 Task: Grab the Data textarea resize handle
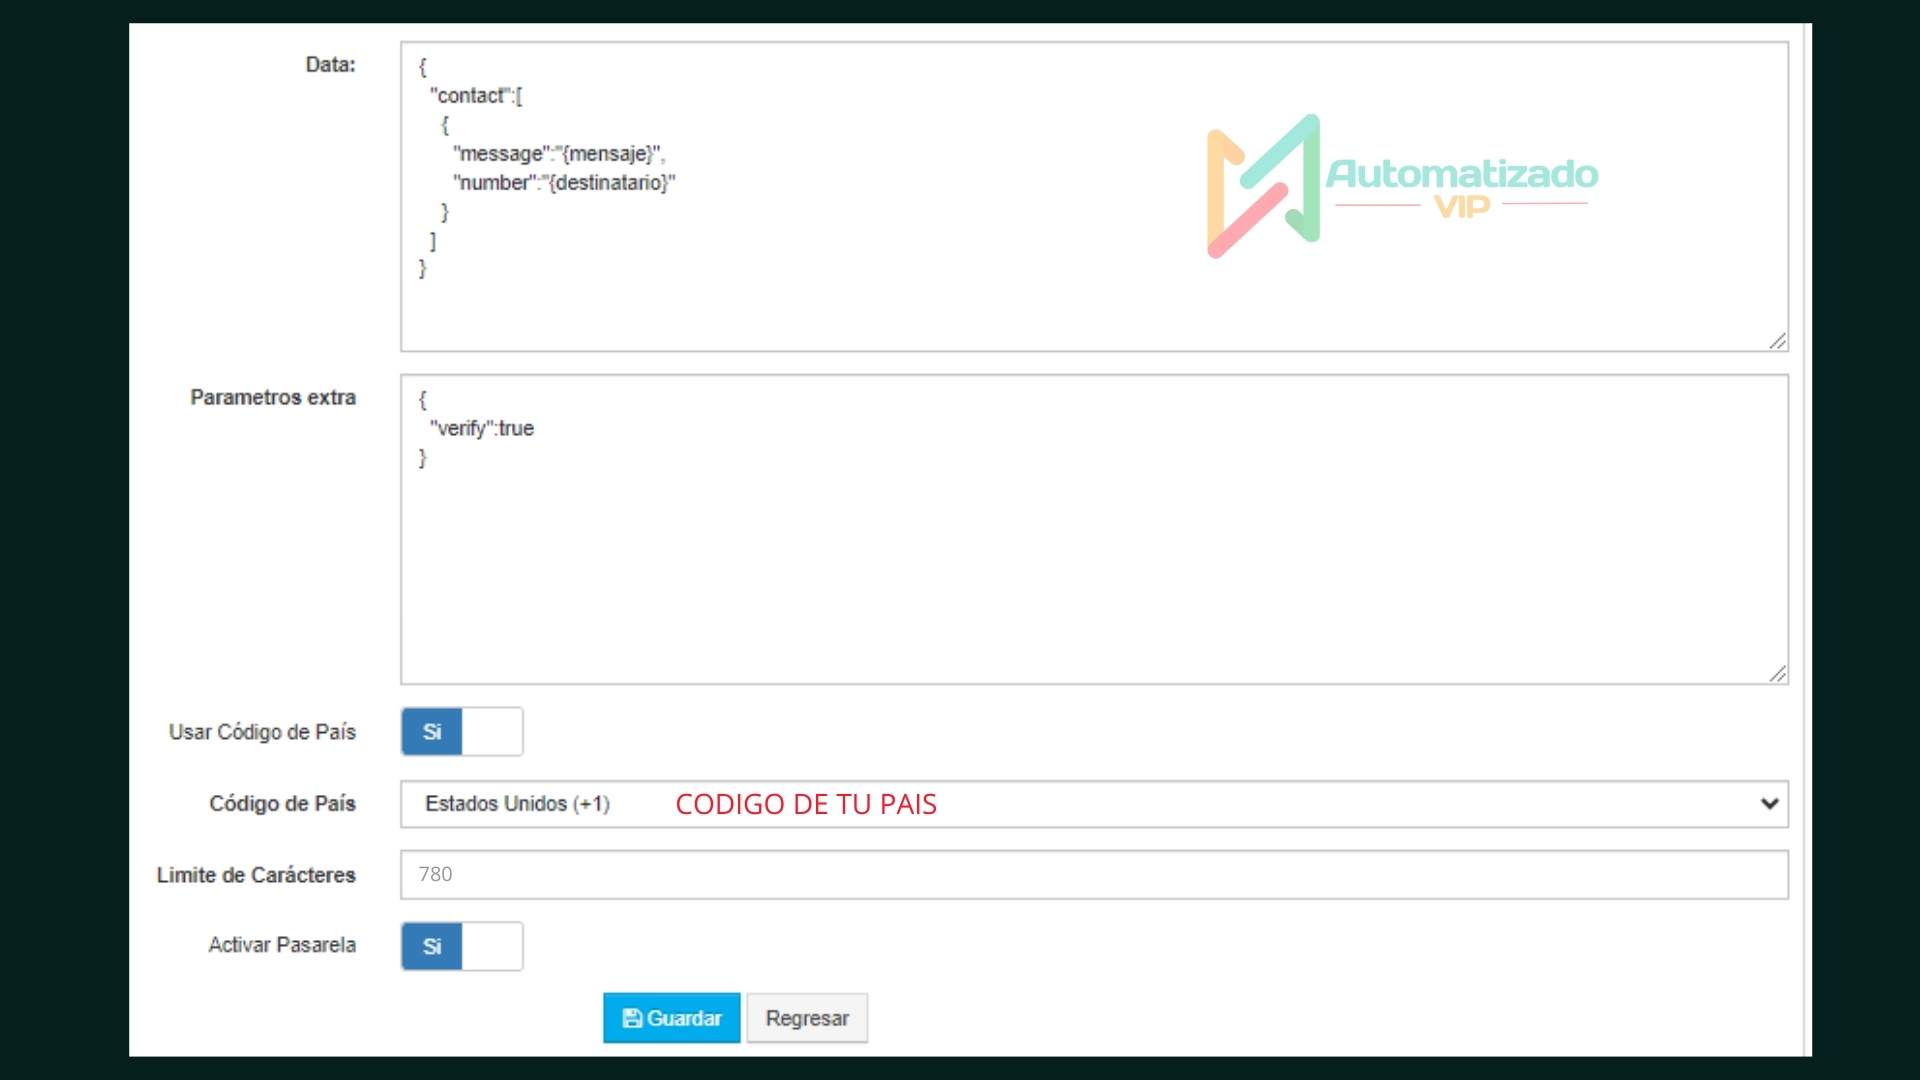click(x=1777, y=341)
